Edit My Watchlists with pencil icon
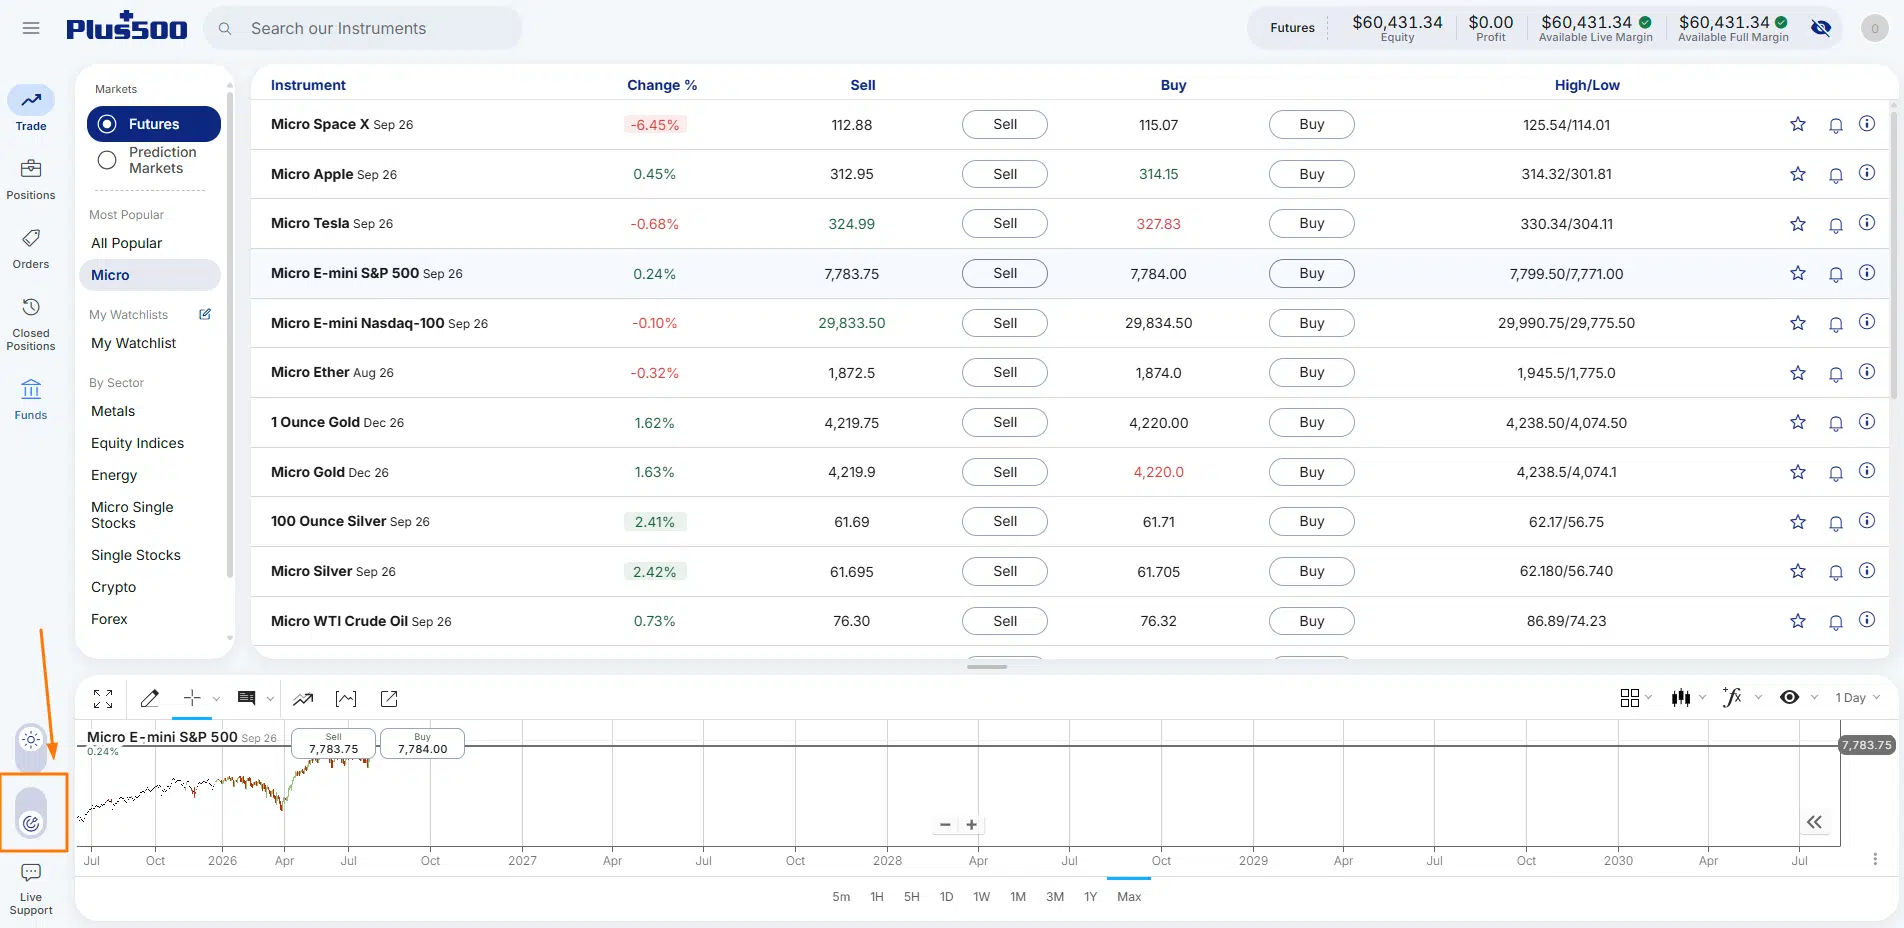Screen dimensions: 1904x928 pos(205,314)
